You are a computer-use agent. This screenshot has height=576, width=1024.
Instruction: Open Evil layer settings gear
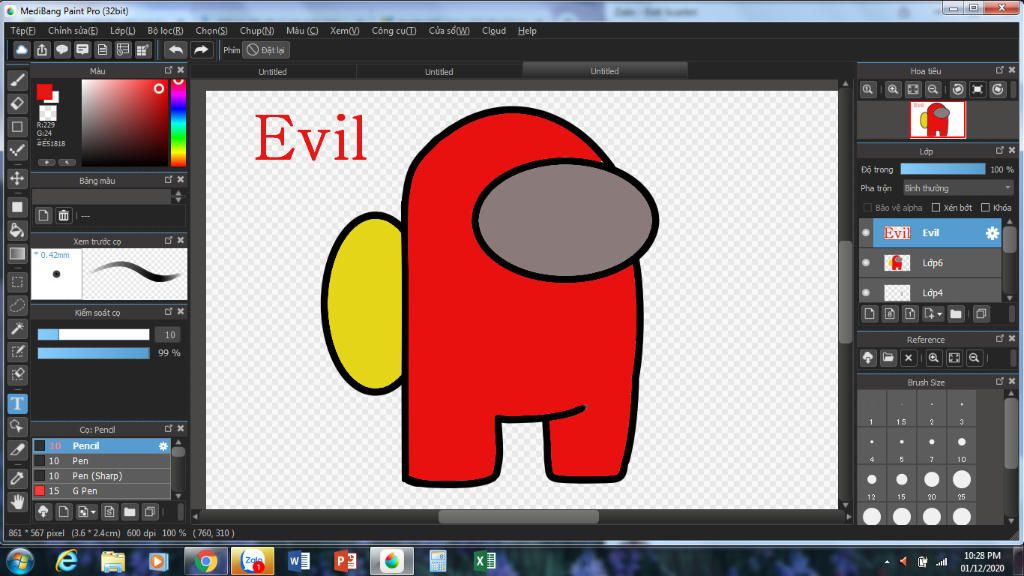coord(992,233)
